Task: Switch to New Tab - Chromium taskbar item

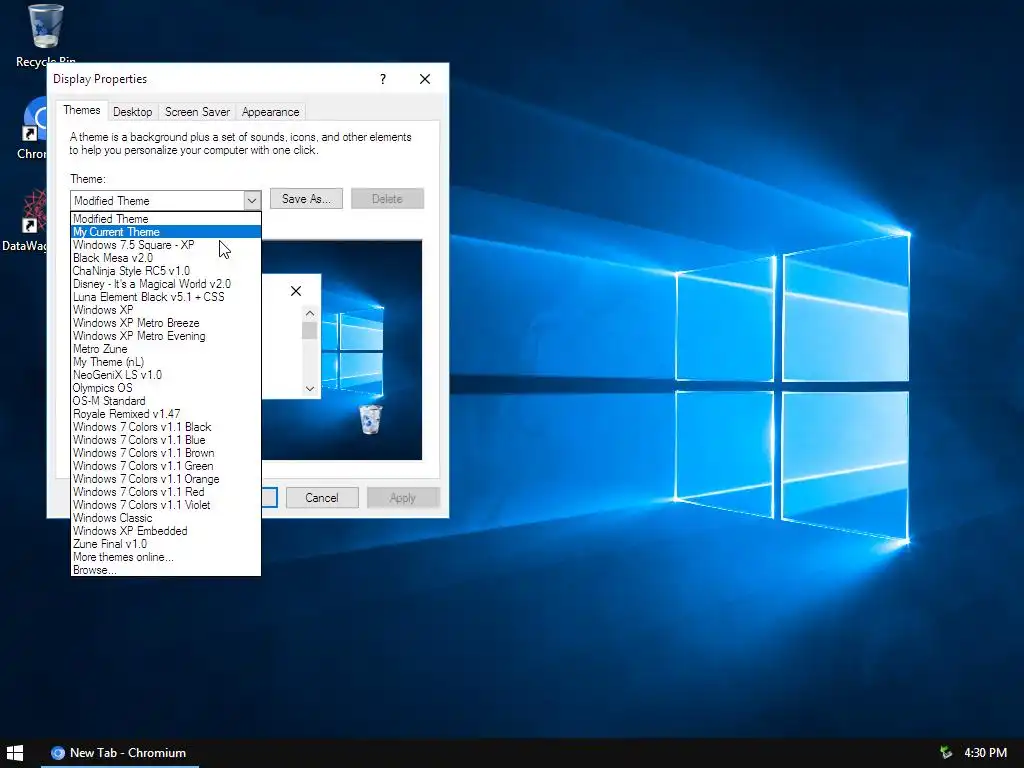Action: [120, 753]
